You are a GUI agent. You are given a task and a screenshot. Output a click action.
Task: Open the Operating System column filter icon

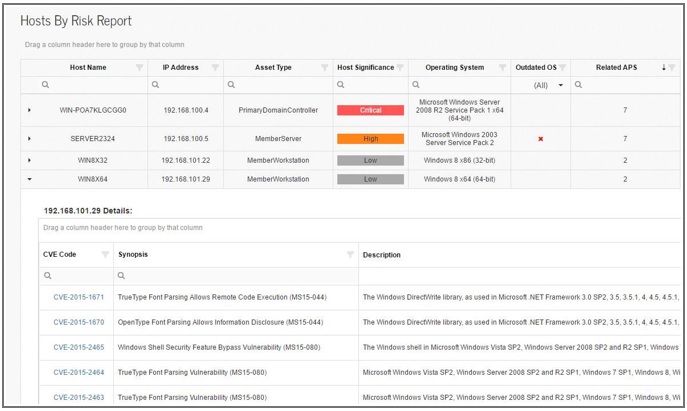pos(503,67)
